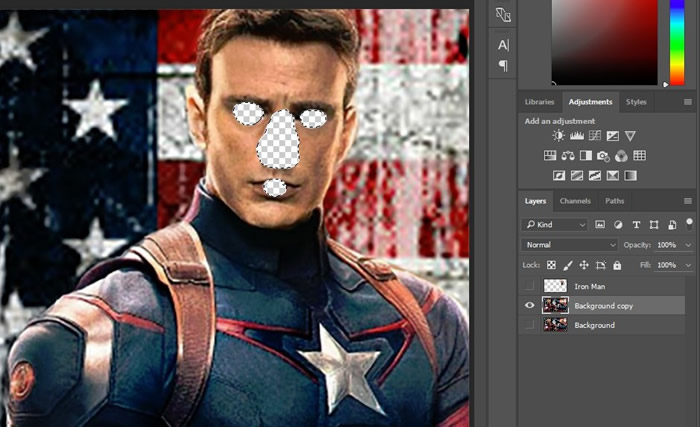The width and height of the screenshot is (700, 427).
Task: Show the Background layer
Action: pos(529,325)
